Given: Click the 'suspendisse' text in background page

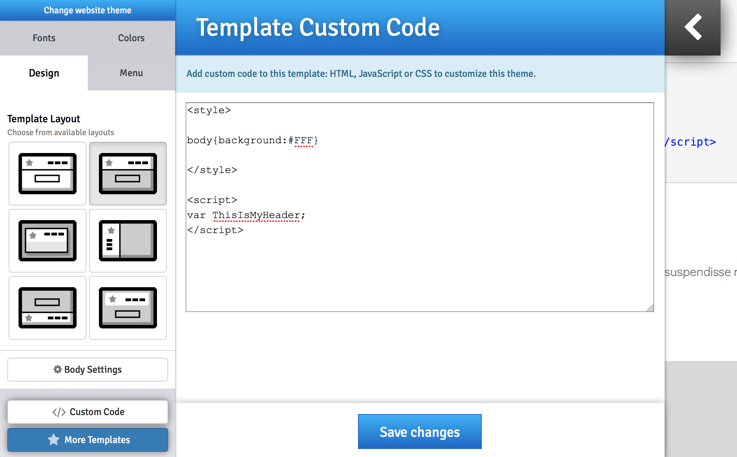Looking at the screenshot, I should [698, 272].
